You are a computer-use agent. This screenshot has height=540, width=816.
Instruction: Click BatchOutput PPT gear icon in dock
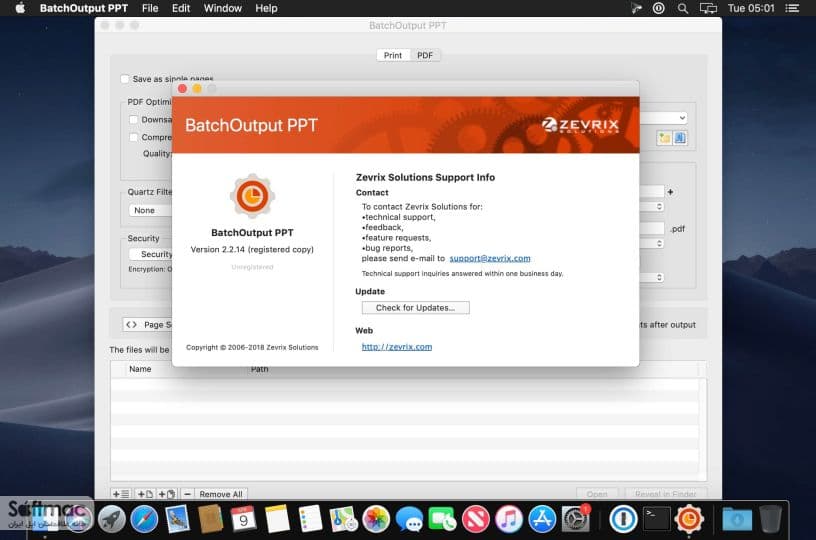pyautogui.click(x=689, y=519)
